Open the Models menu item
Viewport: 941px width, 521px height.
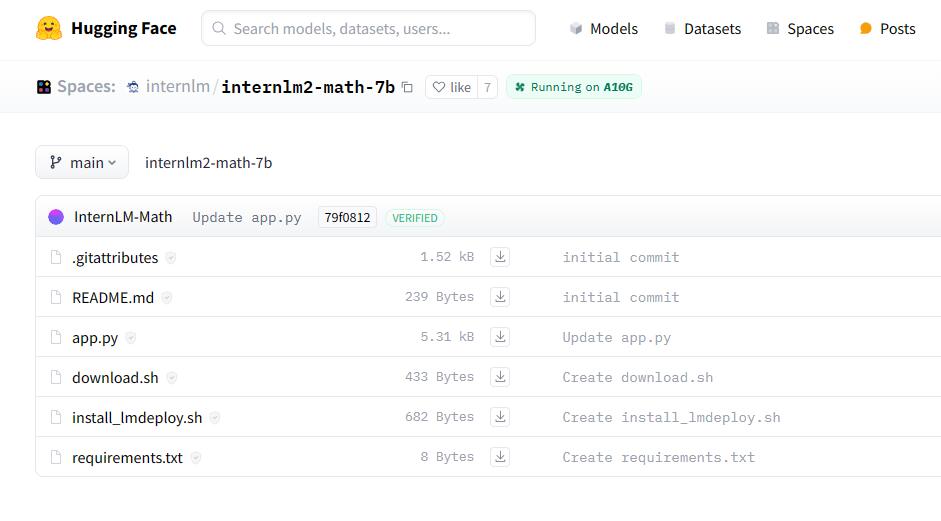point(614,29)
